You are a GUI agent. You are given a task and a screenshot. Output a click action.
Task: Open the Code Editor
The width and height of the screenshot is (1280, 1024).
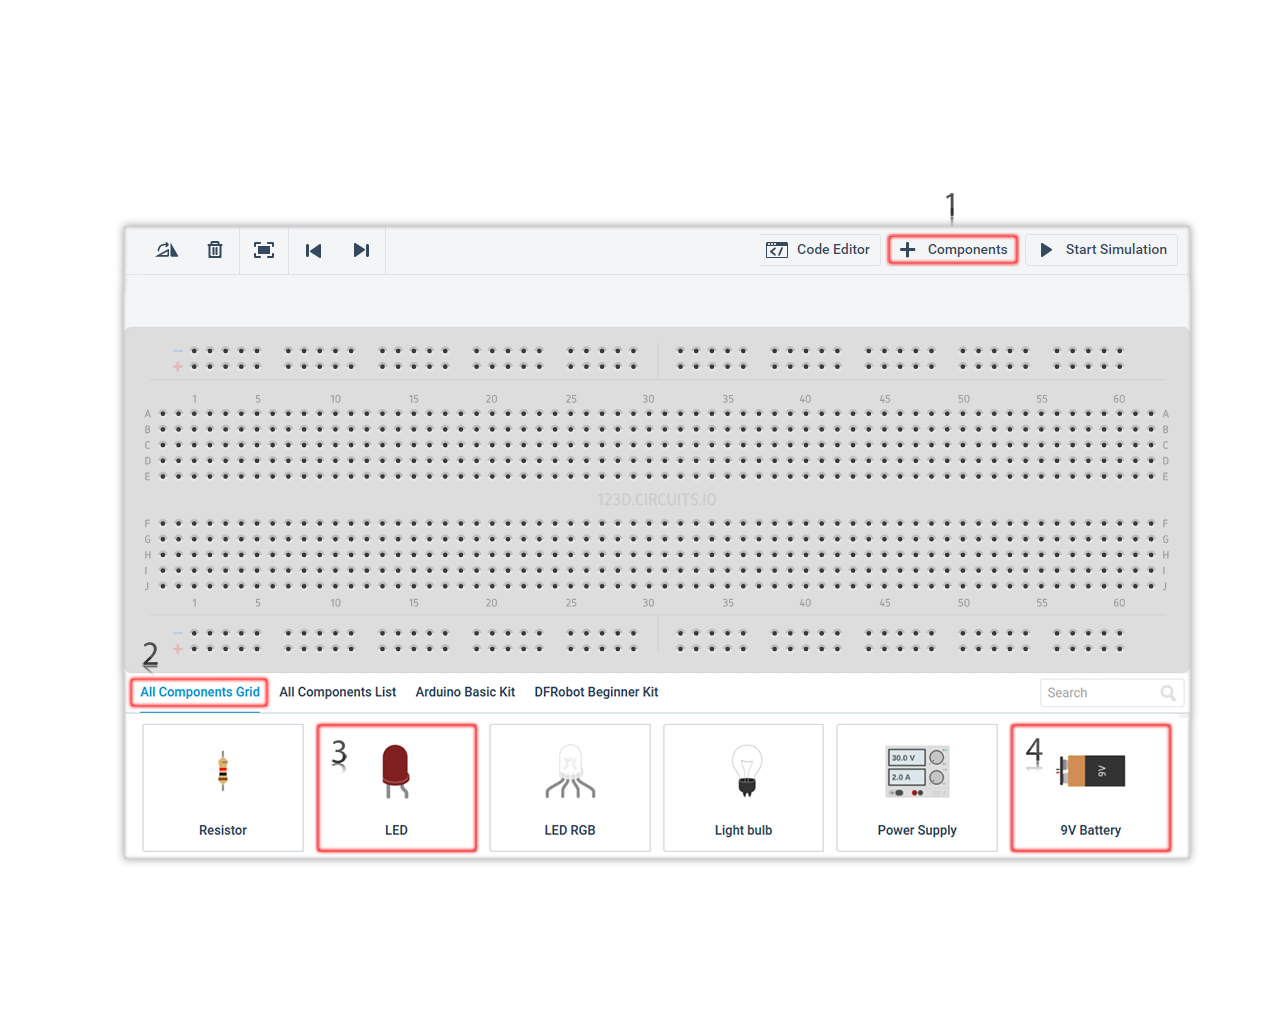point(818,250)
